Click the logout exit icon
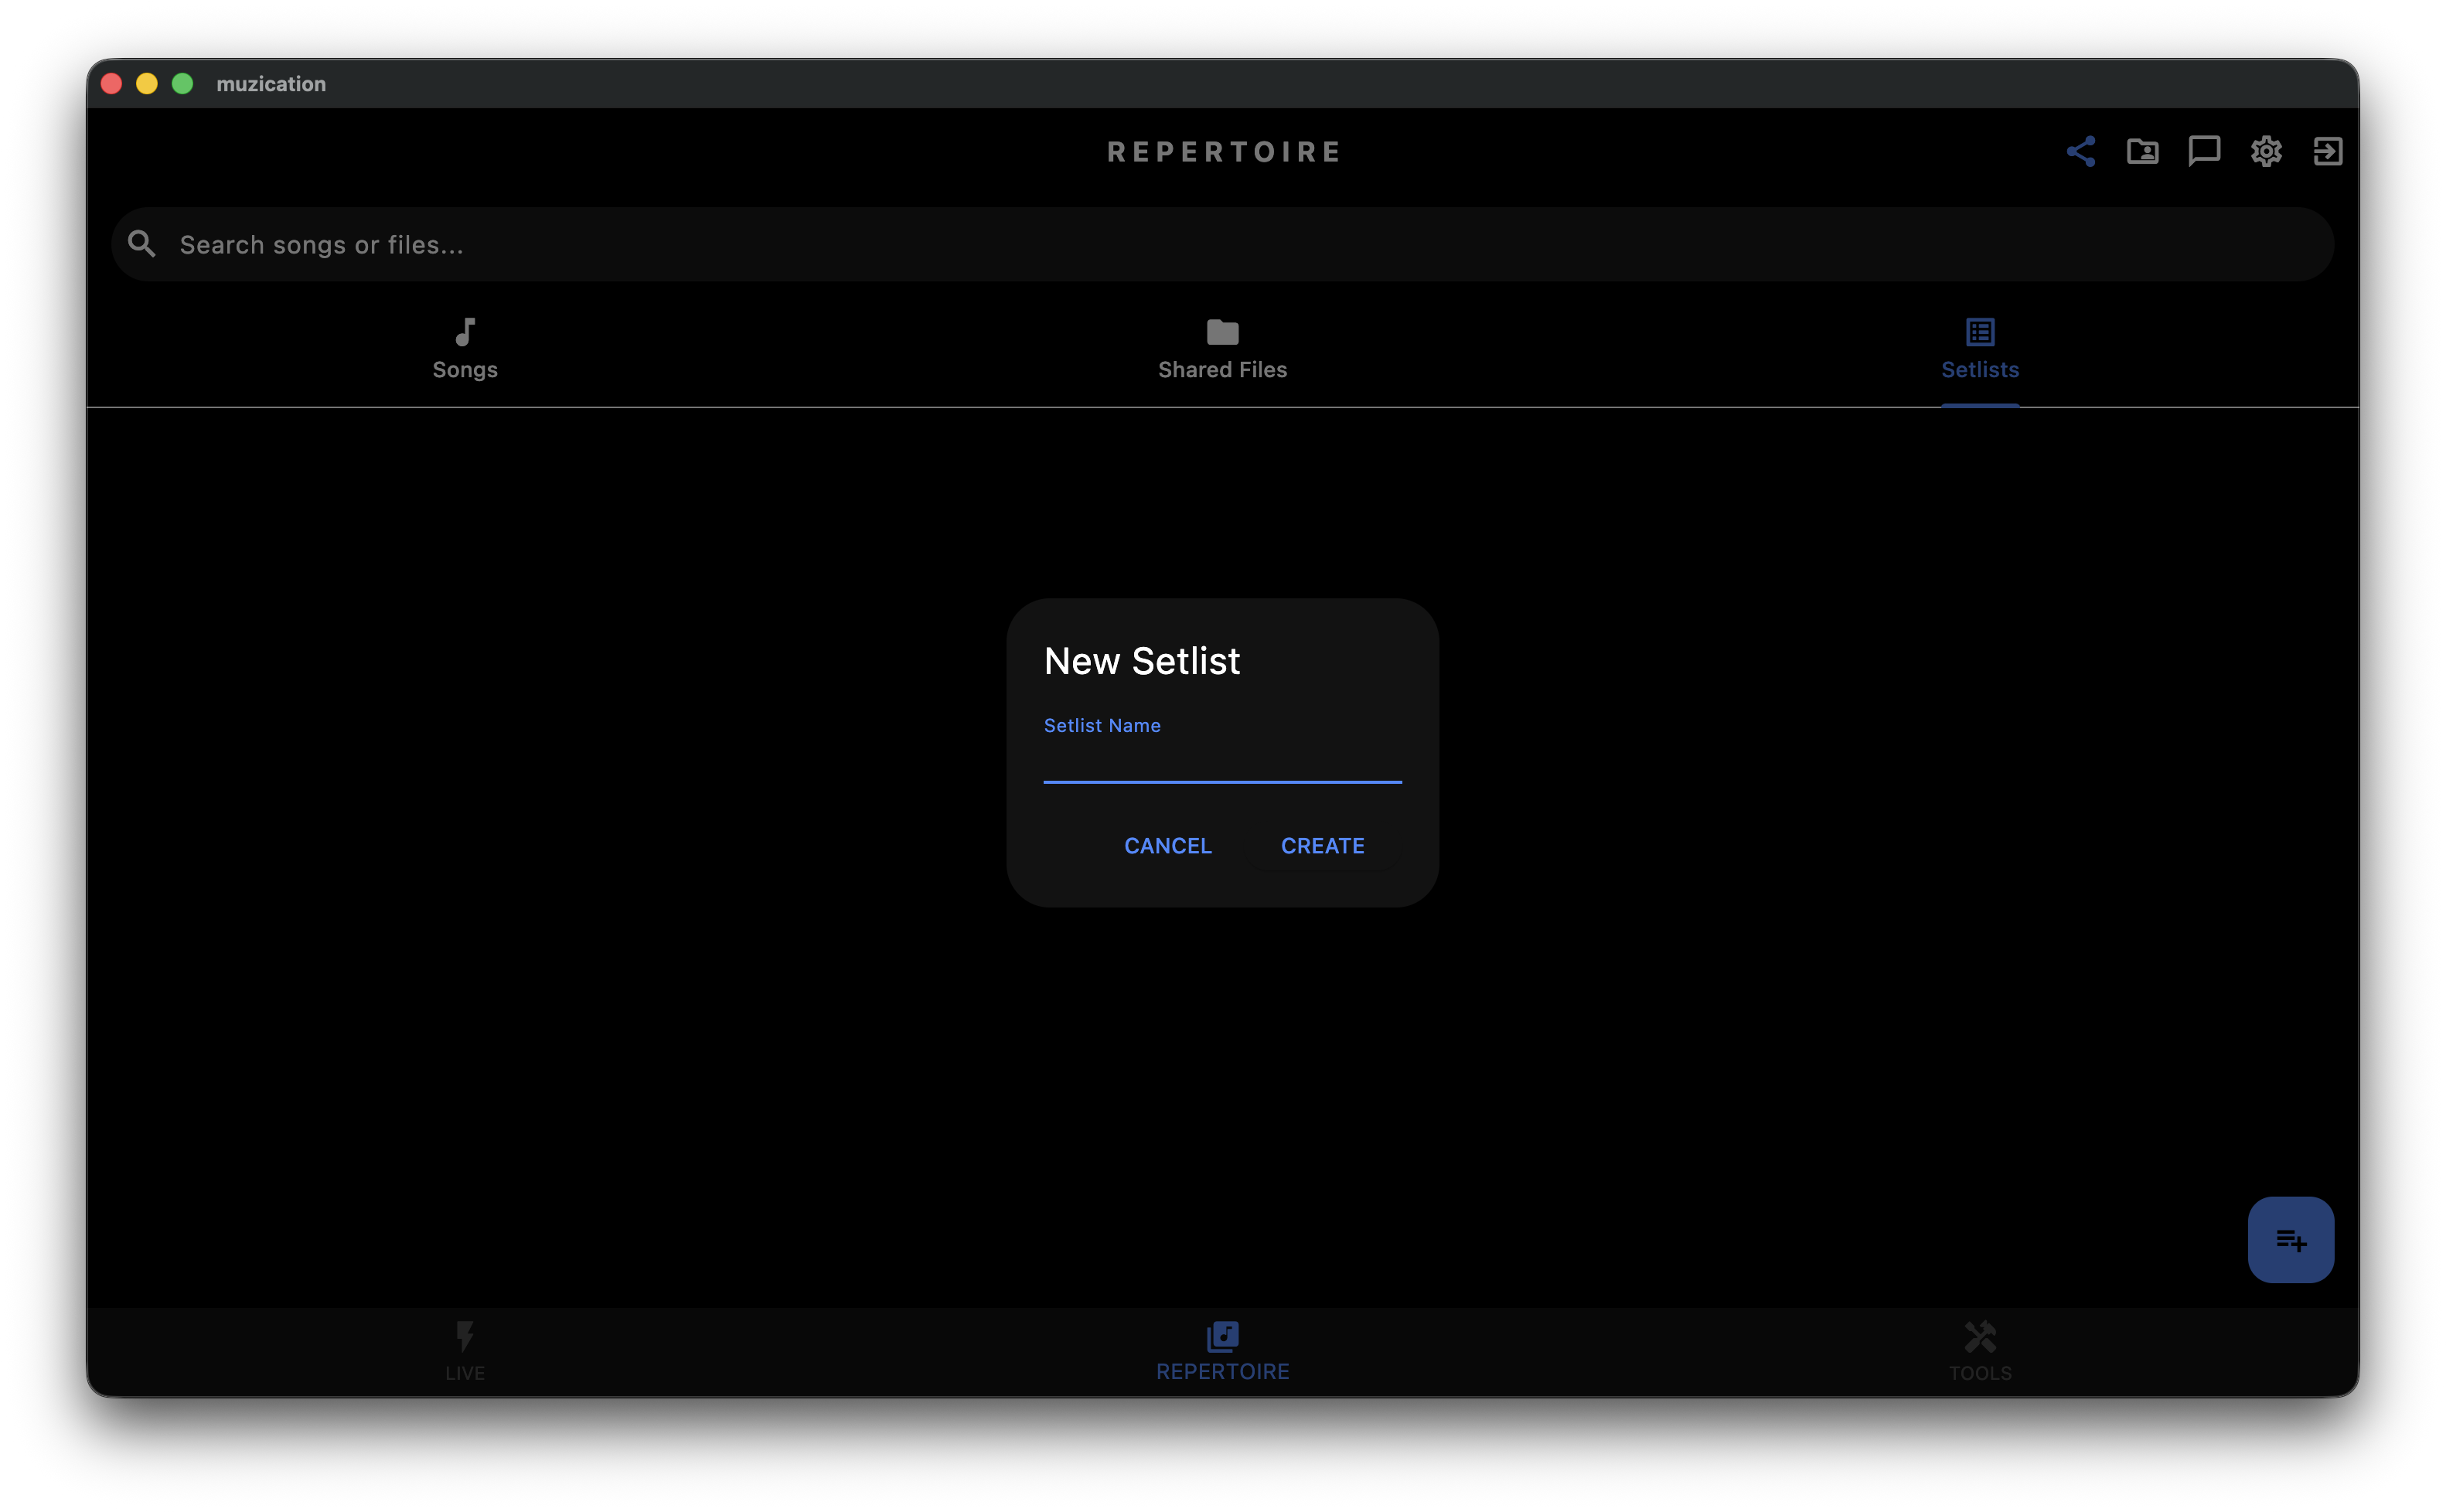Image resolution: width=2446 pixels, height=1512 pixels. pos(2328,151)
